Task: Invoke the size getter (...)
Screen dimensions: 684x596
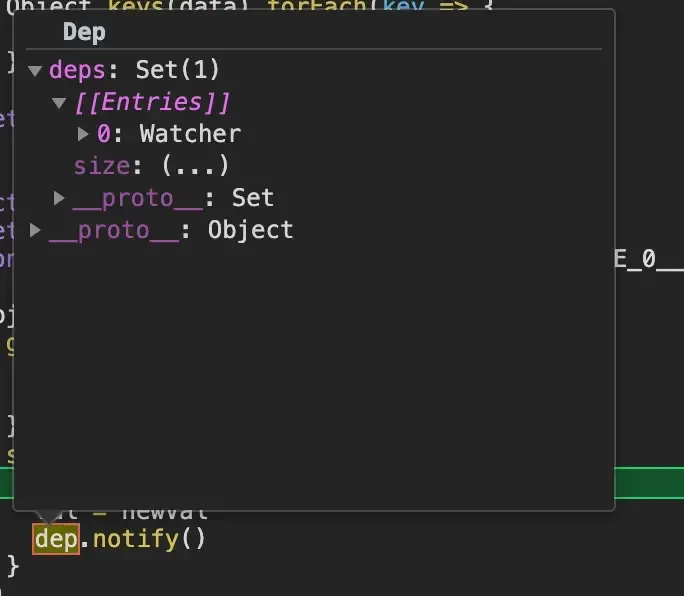Action: pyautogui.click(x=195, y=166)
